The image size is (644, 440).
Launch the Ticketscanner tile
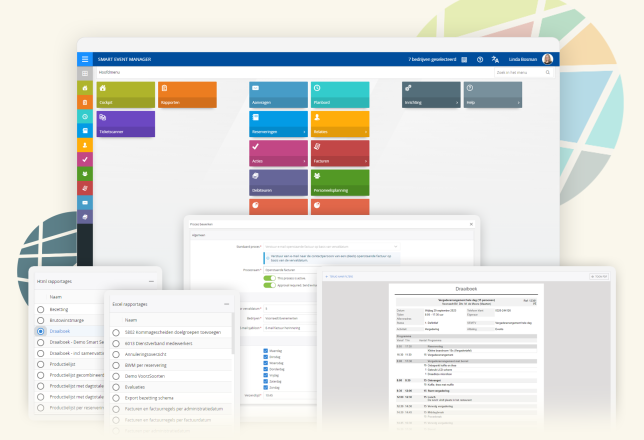(126, 124)
